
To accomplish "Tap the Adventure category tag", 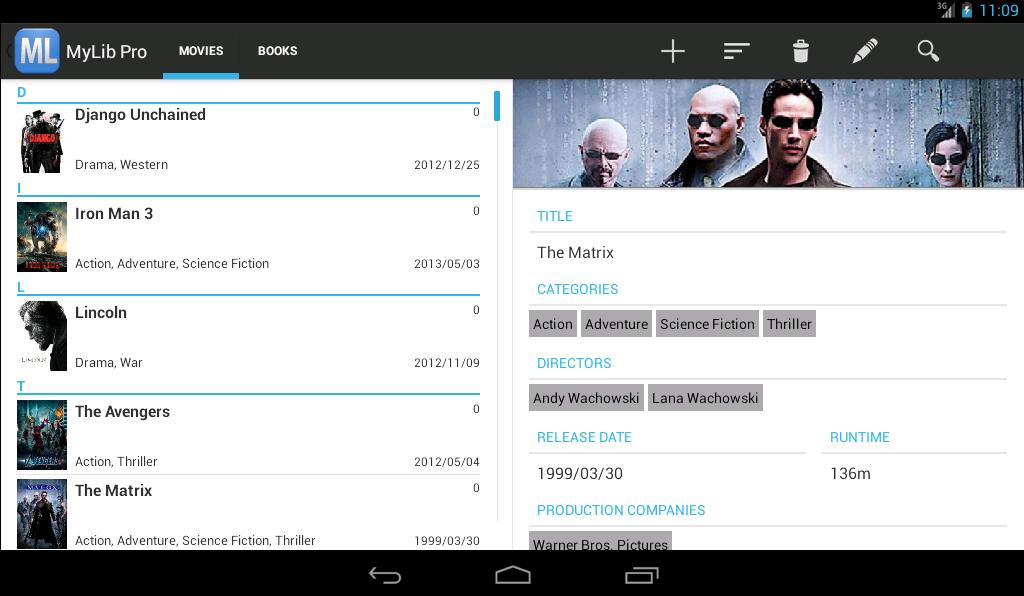I will tap(616, 324).
